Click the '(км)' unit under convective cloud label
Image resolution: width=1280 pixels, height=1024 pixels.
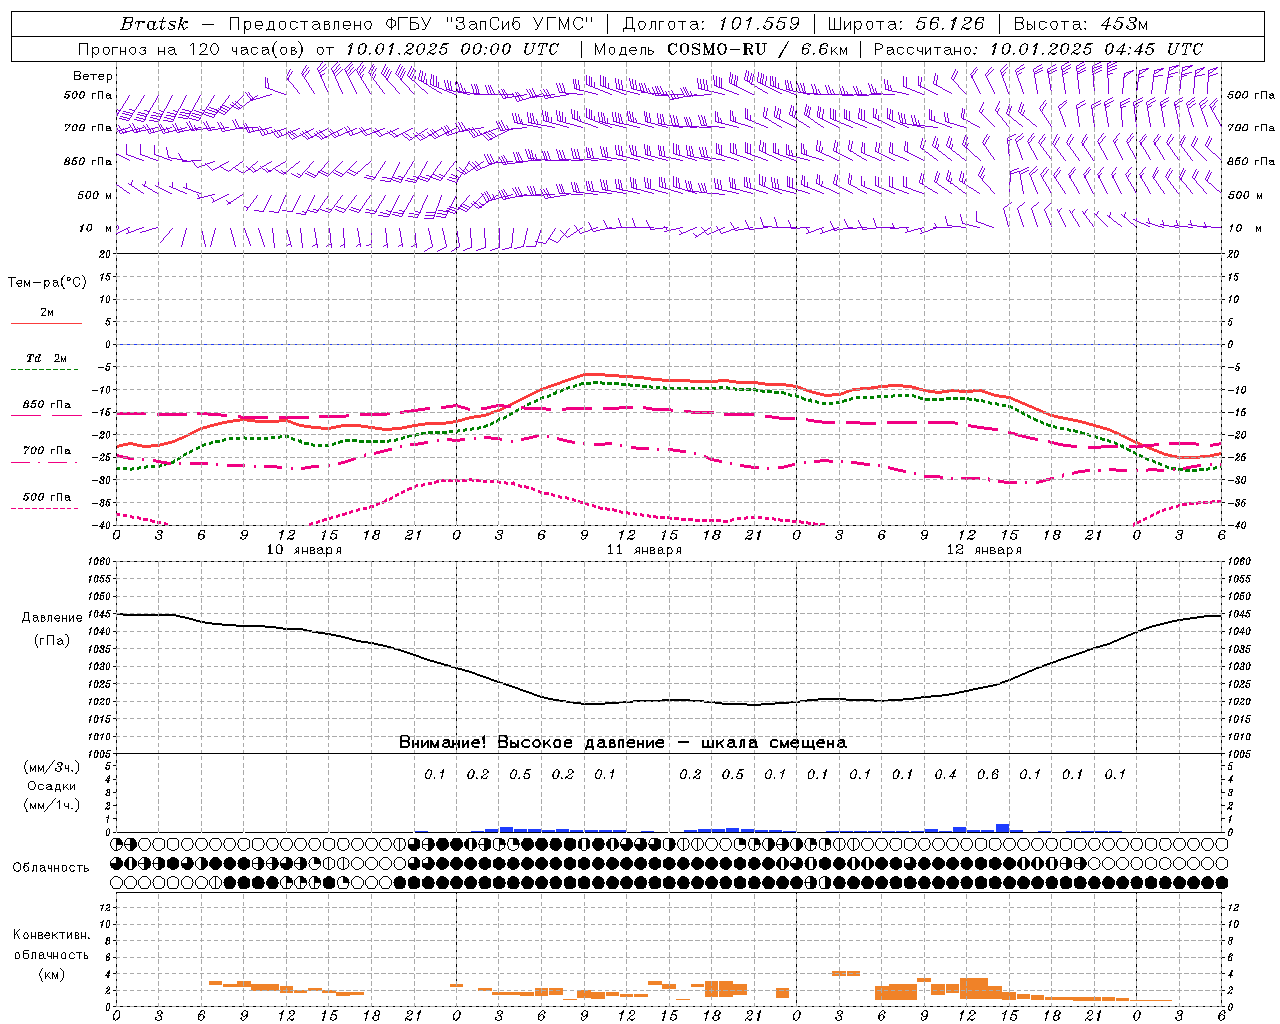click(x=51, y=974)
